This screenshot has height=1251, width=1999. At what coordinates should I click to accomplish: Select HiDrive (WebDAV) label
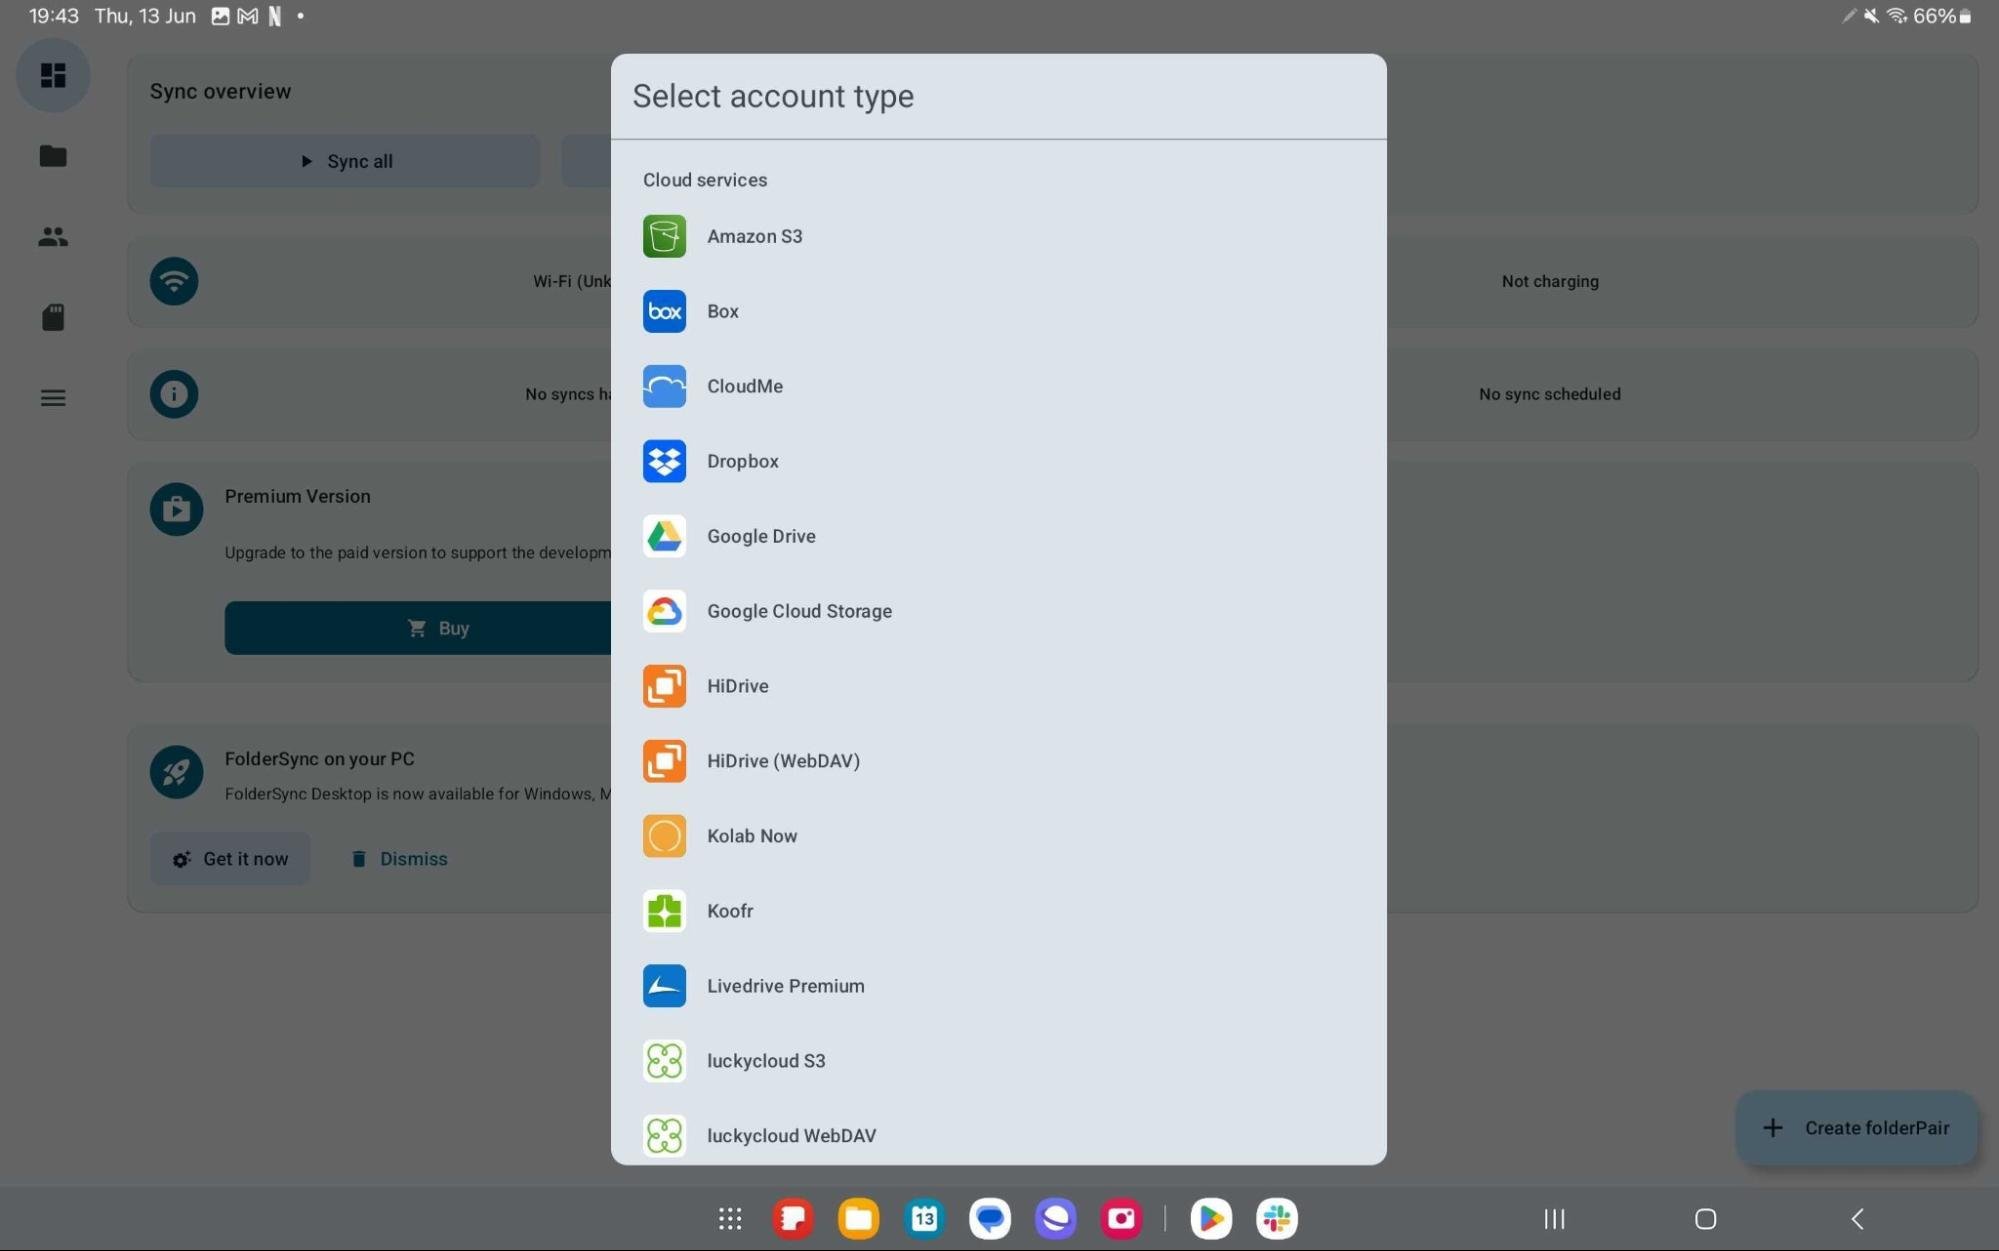coord(783,761)
